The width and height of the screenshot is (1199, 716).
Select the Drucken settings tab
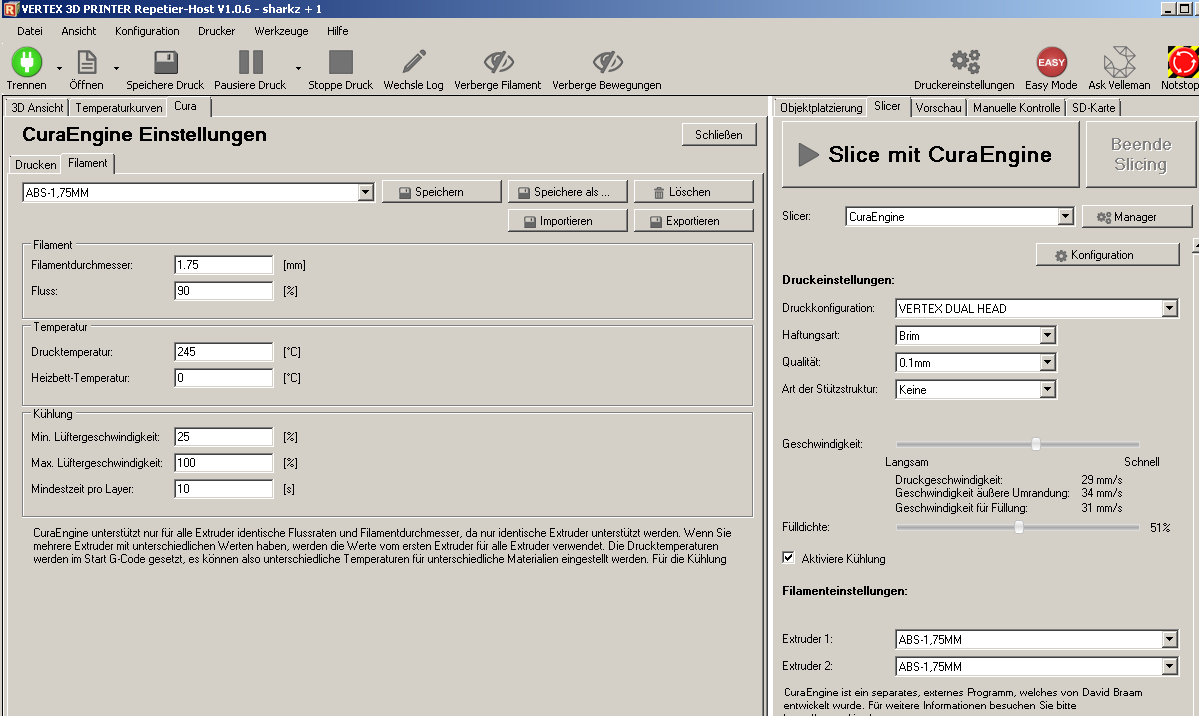coord(36,164)
